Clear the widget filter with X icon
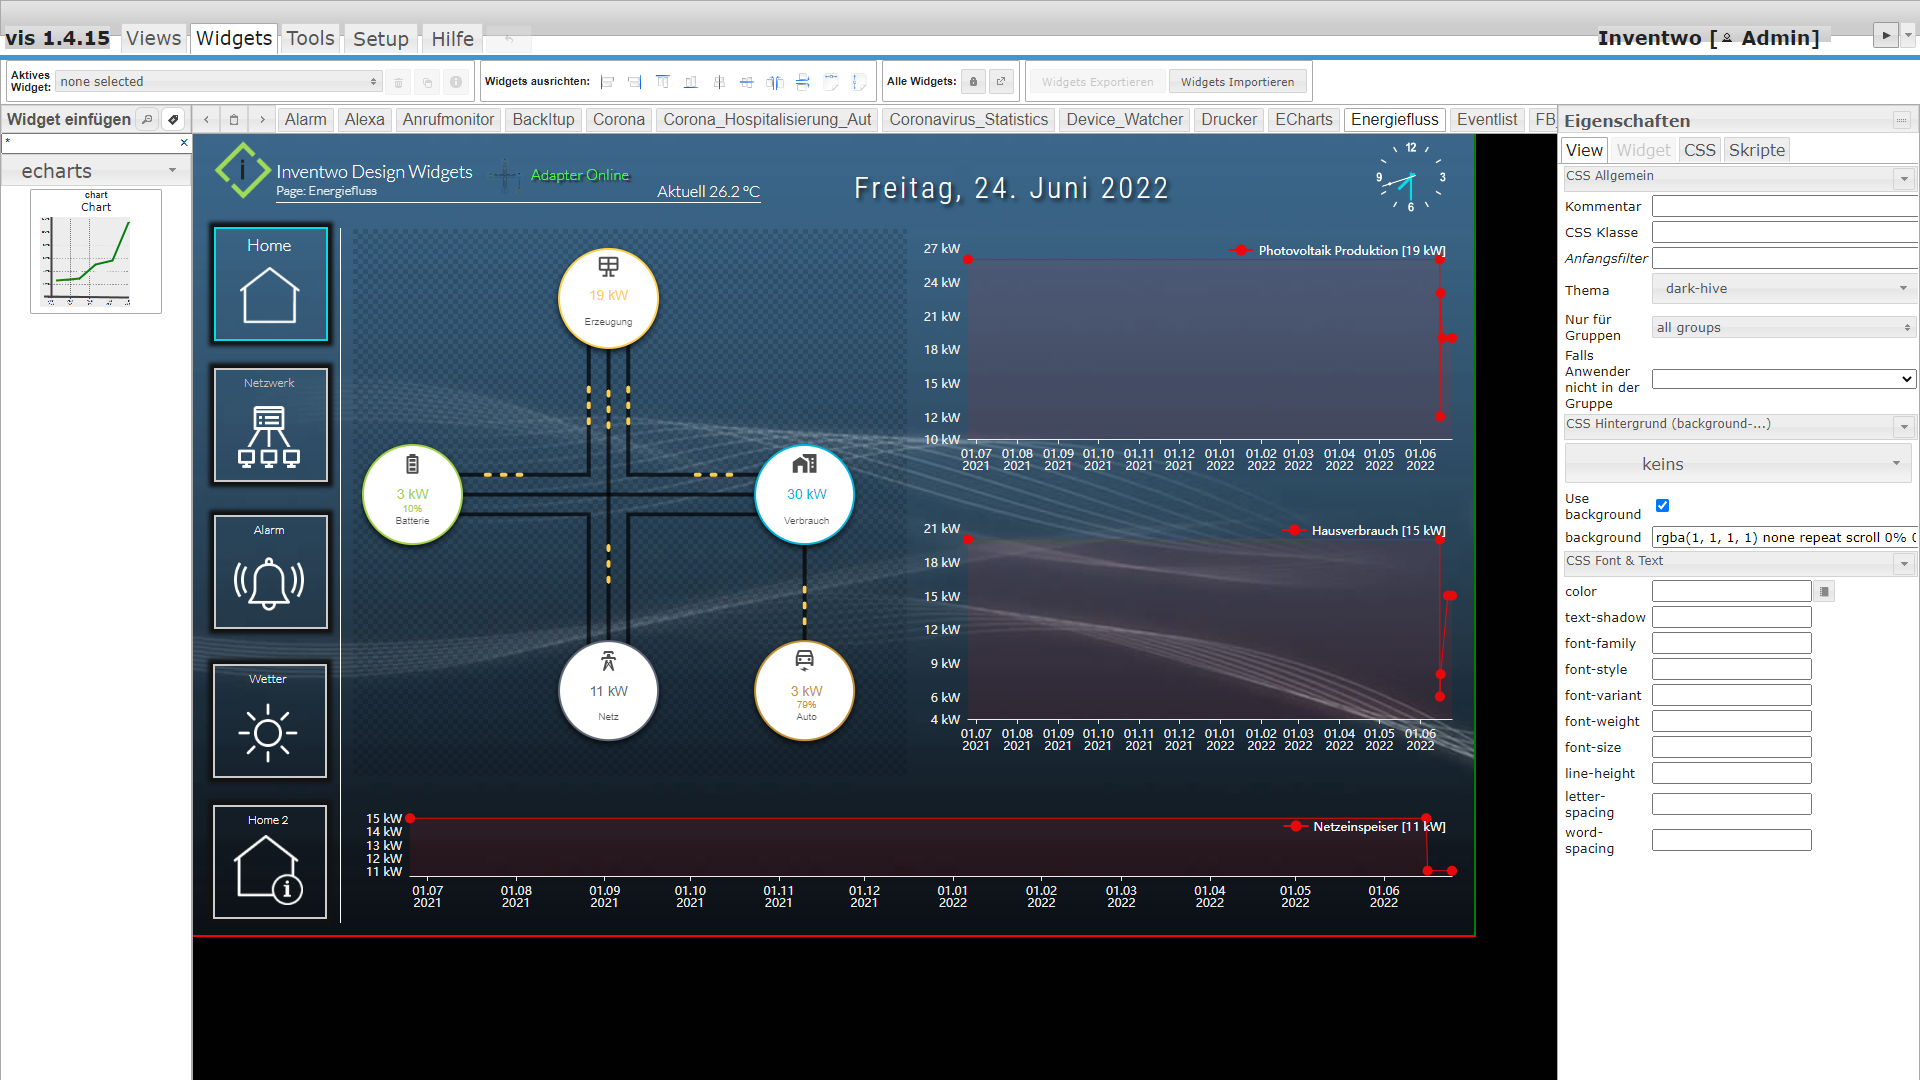 (184, 143)
